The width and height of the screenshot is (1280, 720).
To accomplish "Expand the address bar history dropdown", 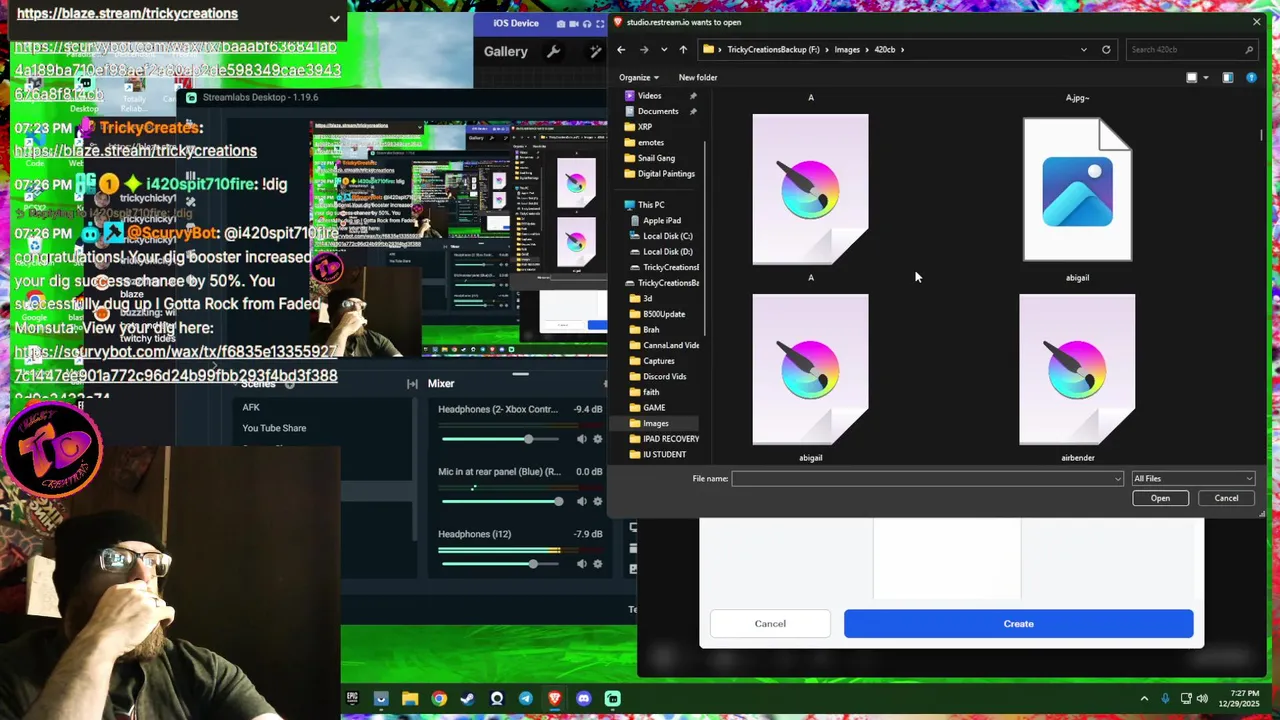I will [1083, 49].
